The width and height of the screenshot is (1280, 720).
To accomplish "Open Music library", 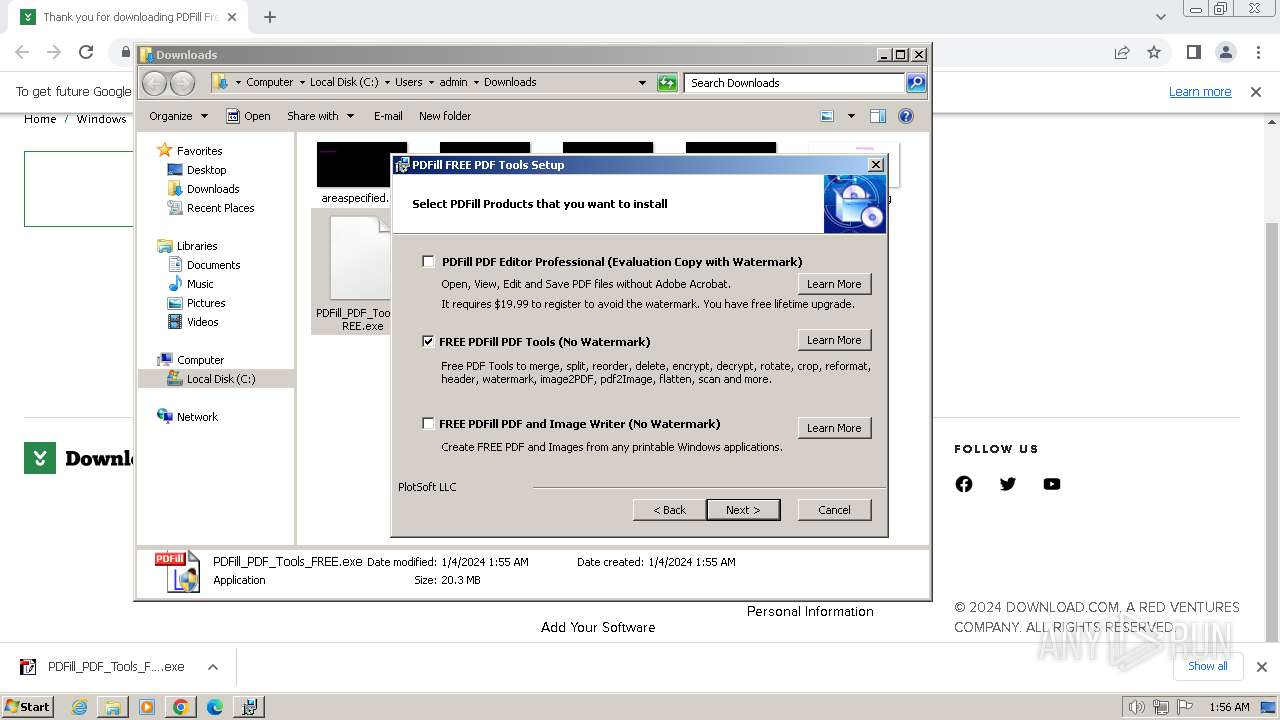I will [200, 284].
